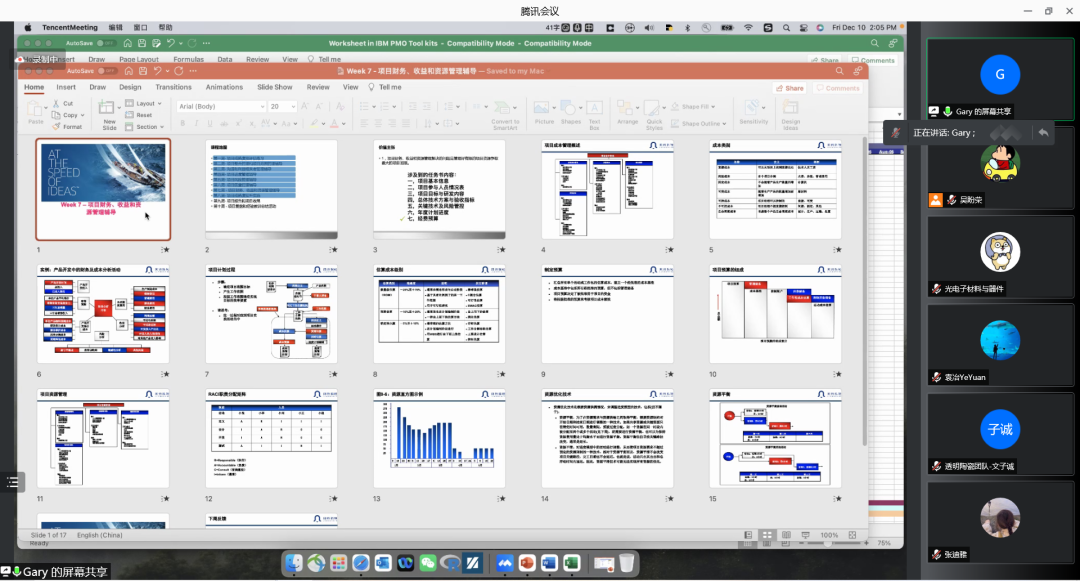Click save icon in Excel title bar
Viewport: 1080px width, 581px height.
pos(142,43)
